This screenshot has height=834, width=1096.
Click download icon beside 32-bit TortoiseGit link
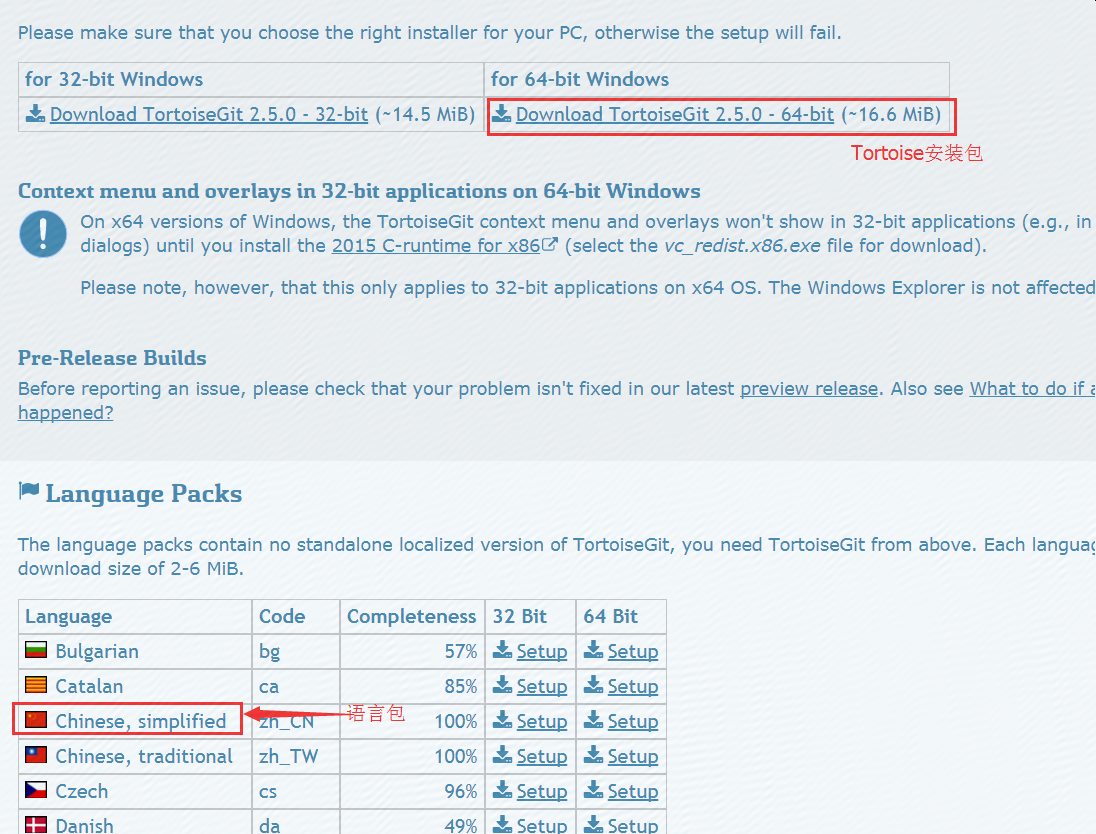pos(35,113)
